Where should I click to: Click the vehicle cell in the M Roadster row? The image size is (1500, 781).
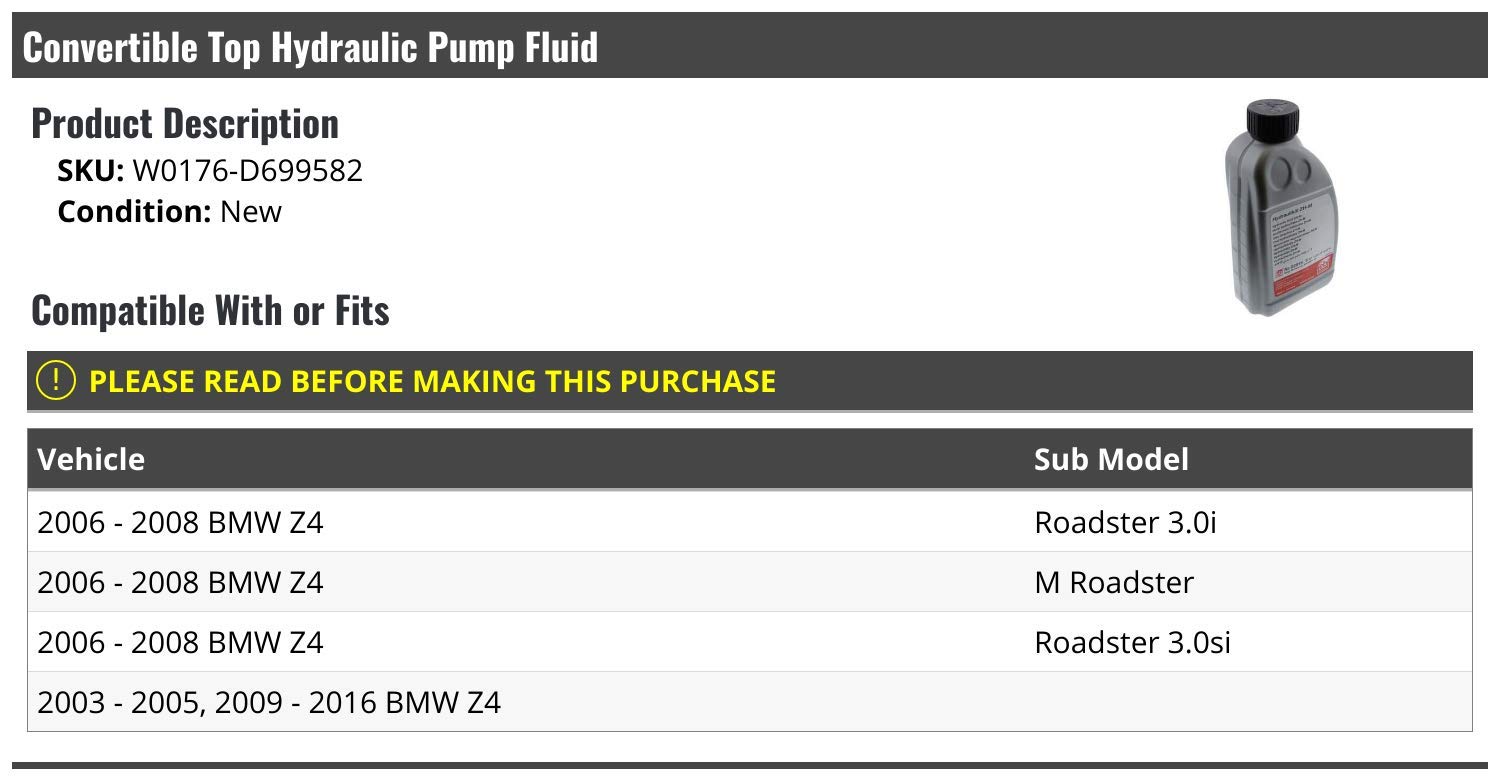tap(180, 582)
